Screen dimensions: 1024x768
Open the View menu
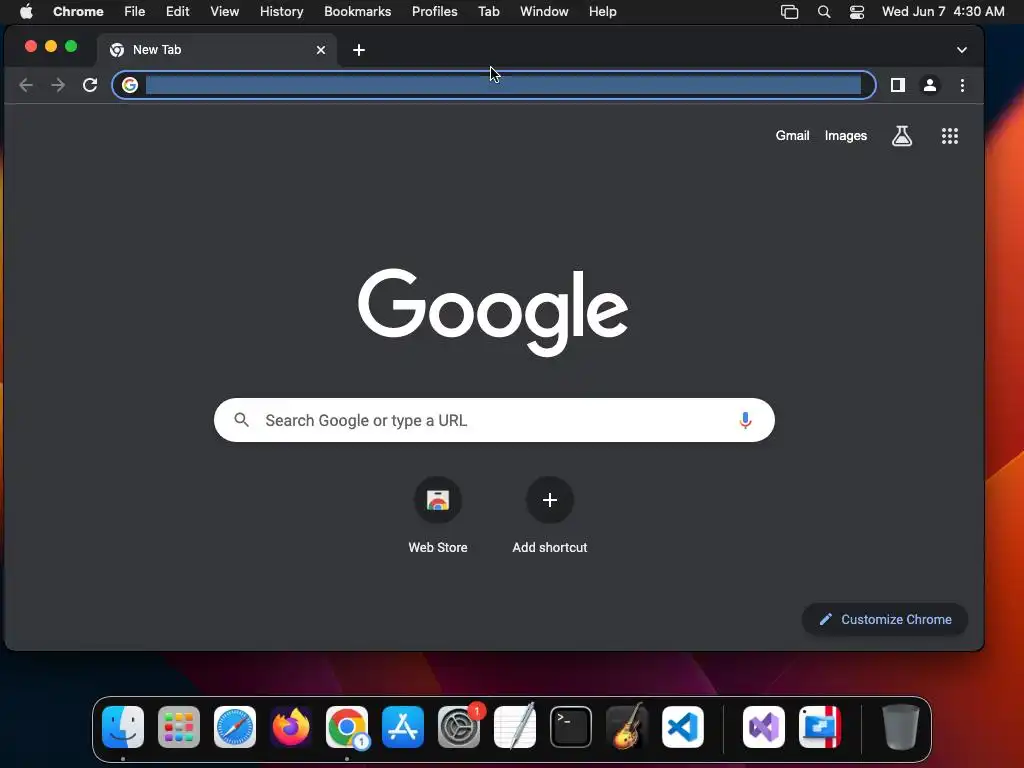click(x=225, y=12)
